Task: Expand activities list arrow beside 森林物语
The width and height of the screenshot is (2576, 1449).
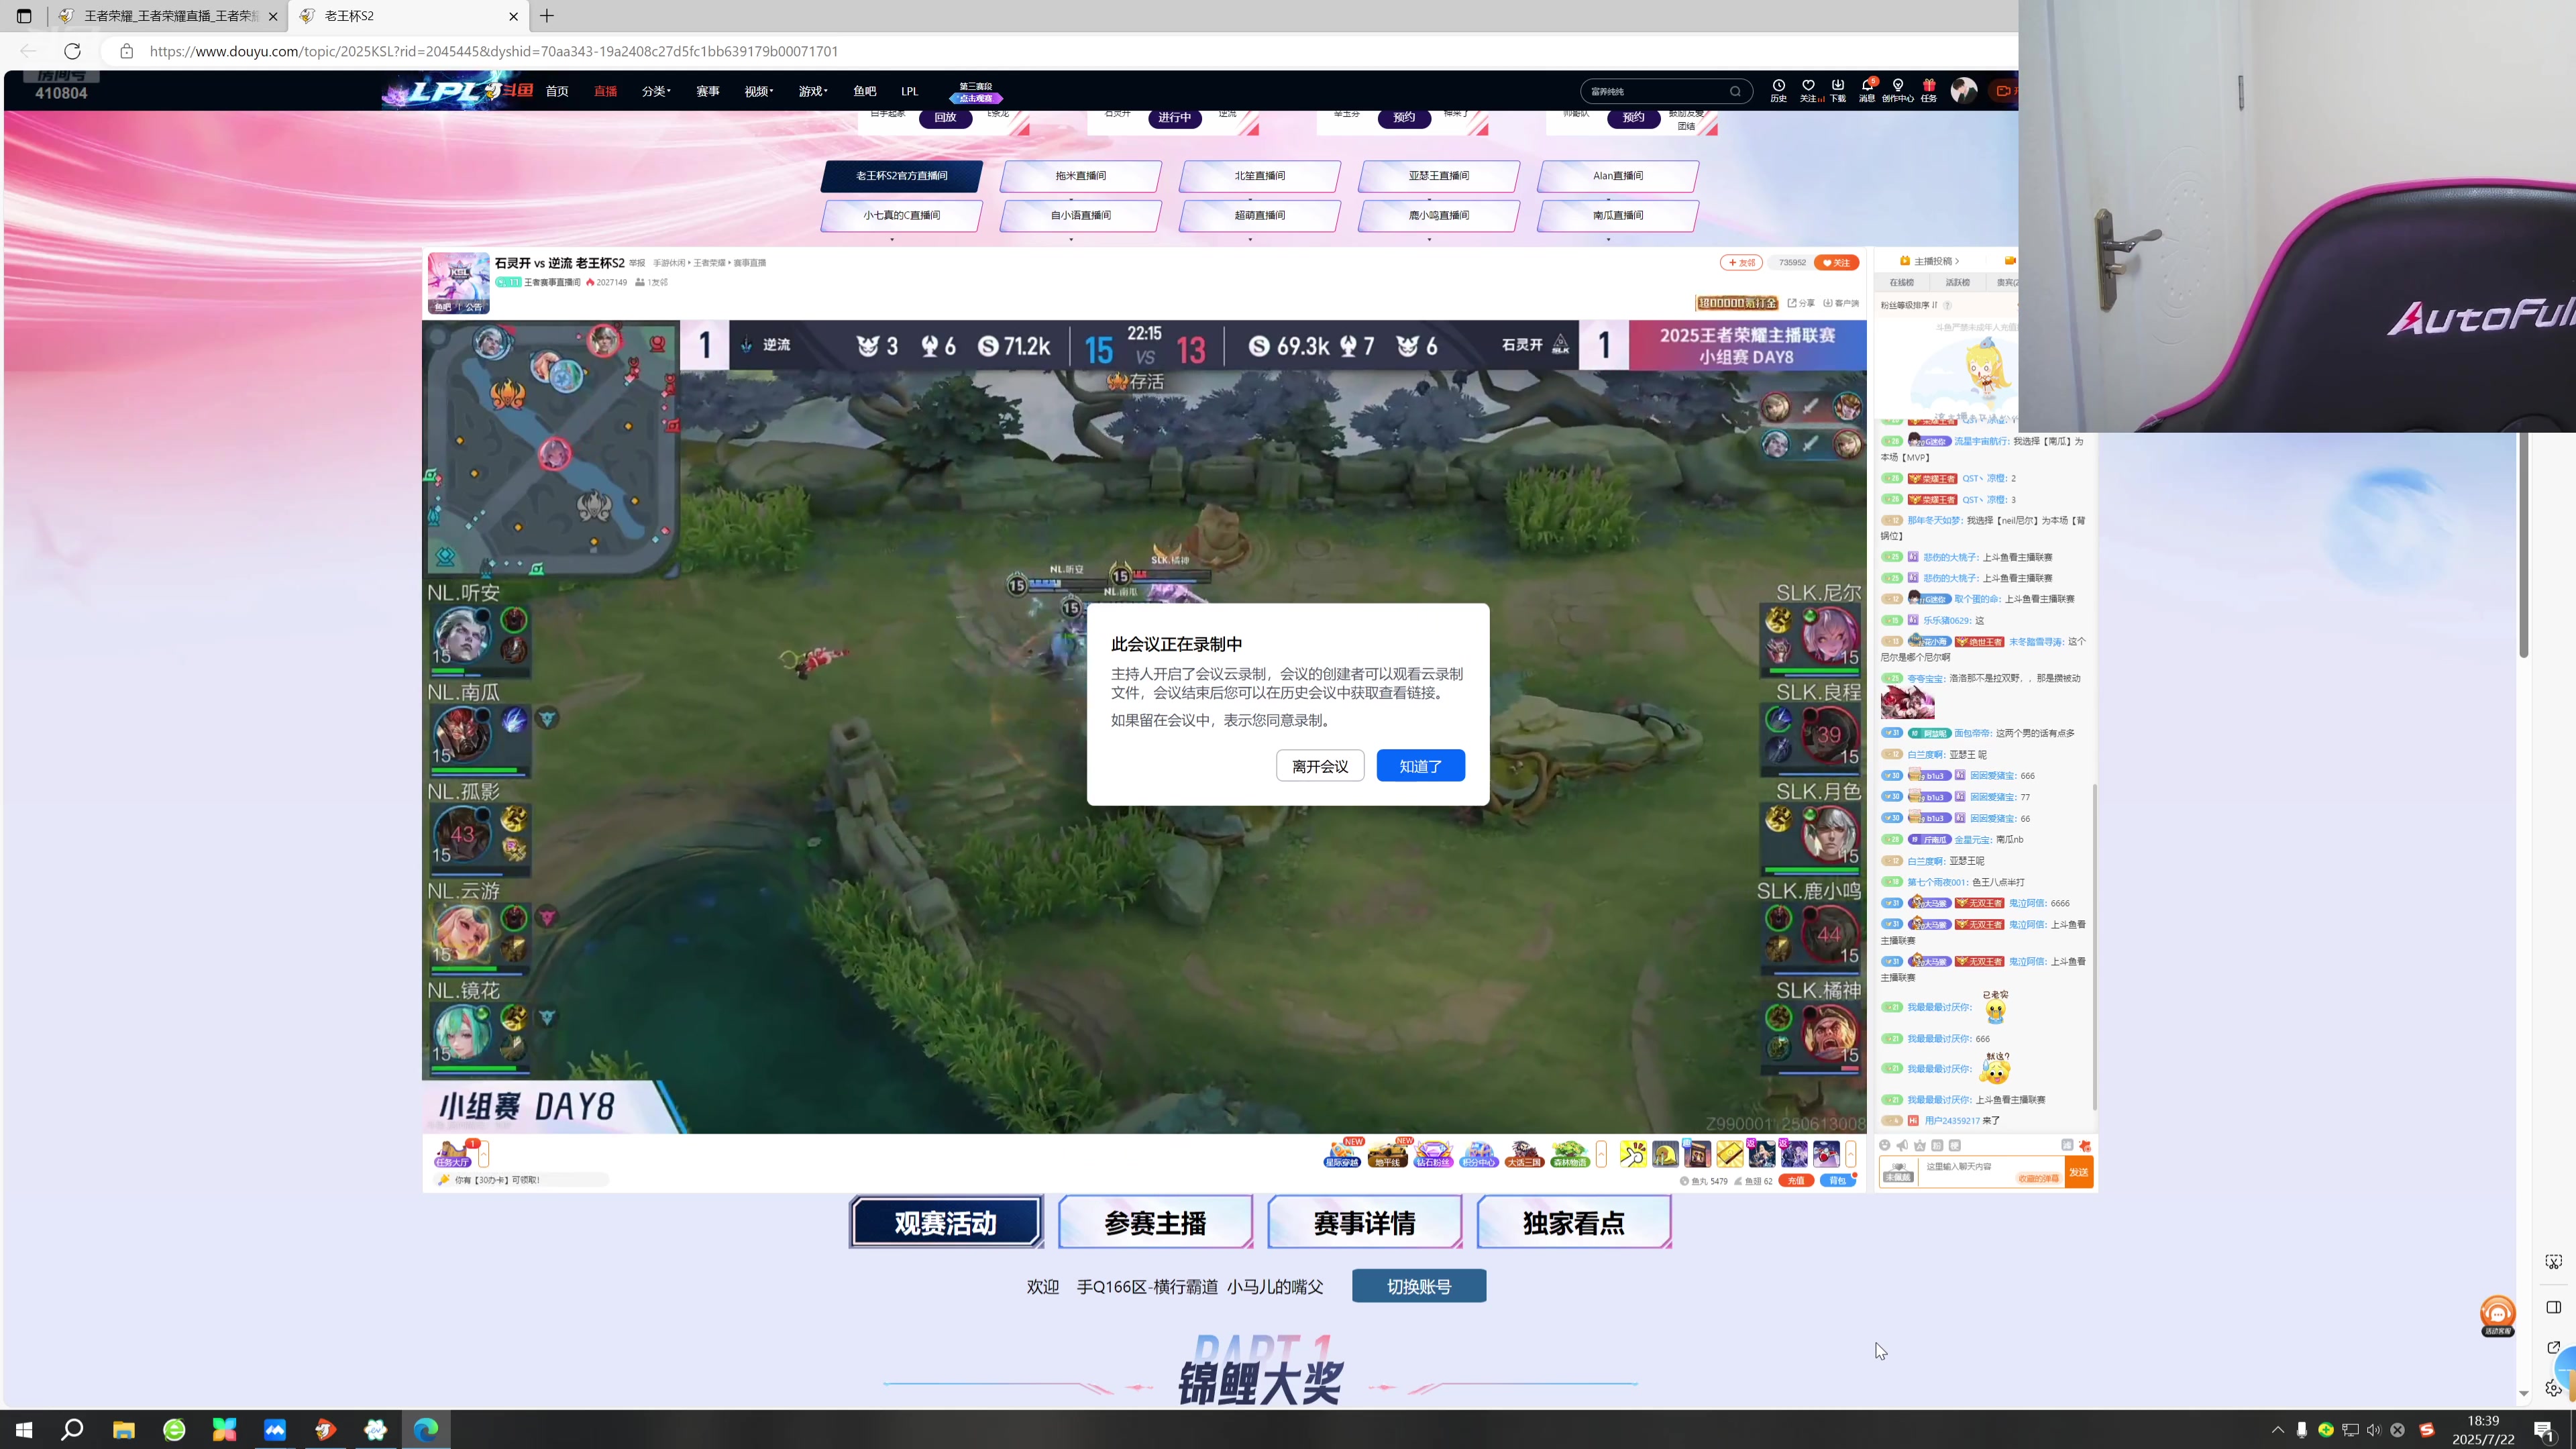Action: (1601, 1154)
